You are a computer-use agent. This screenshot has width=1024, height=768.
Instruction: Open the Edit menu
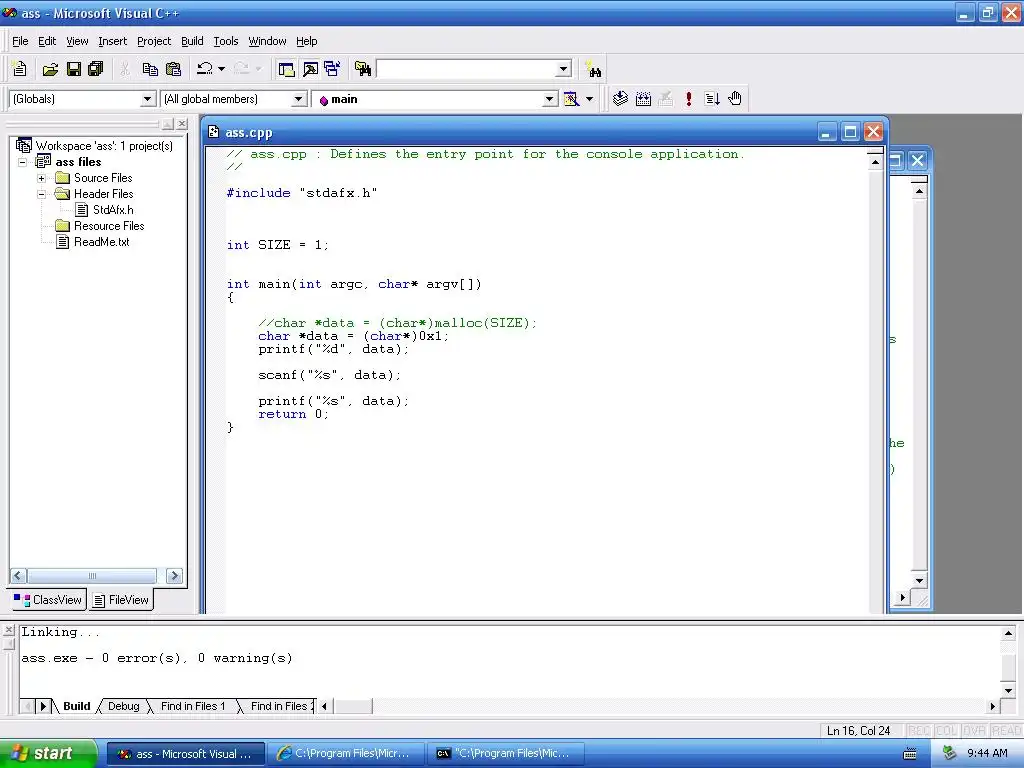point(47,41)
